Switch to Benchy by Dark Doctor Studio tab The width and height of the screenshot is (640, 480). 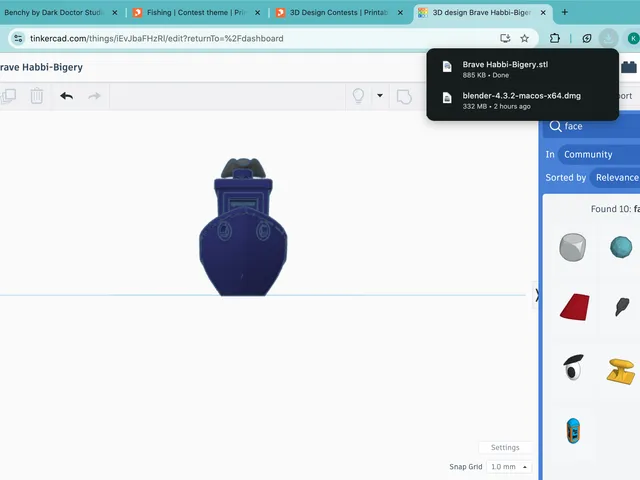point(53,13)
